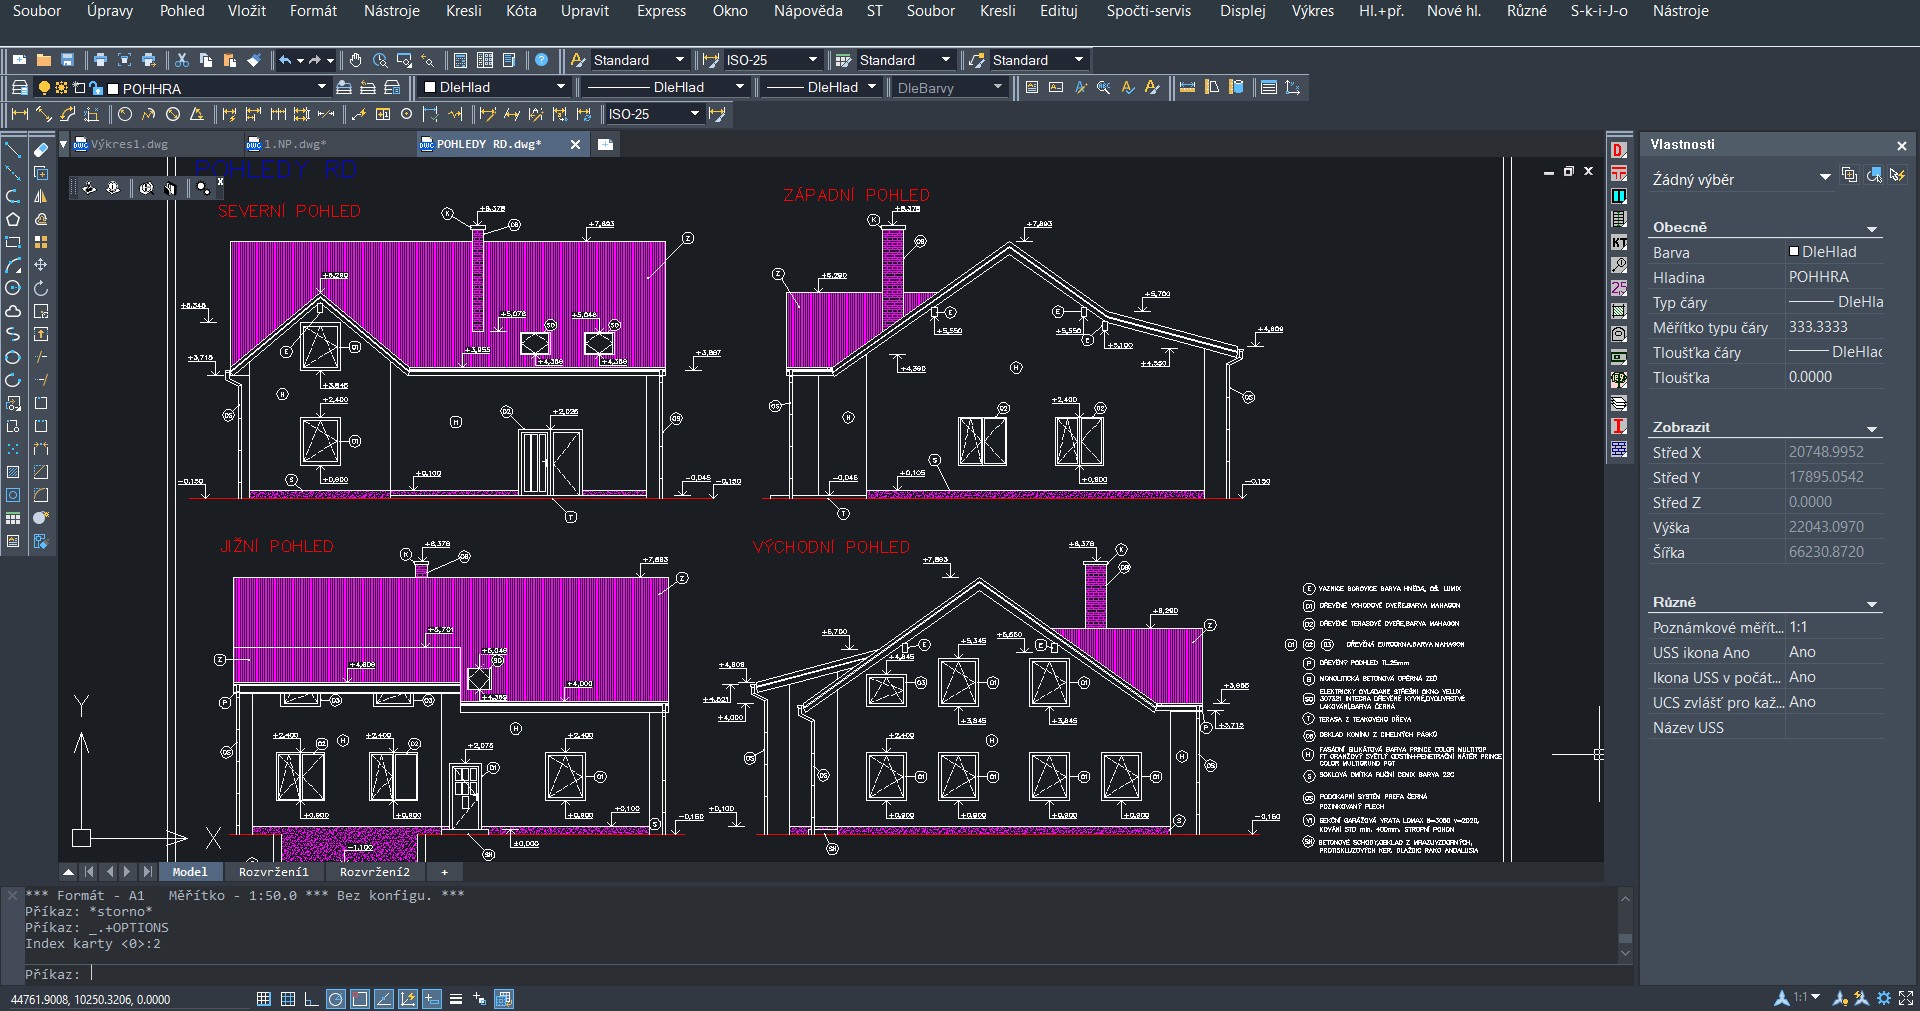Open the Žádný výběr selection dropdown
This screenshot has width=1920, height=1011.
click(1825, 177)
